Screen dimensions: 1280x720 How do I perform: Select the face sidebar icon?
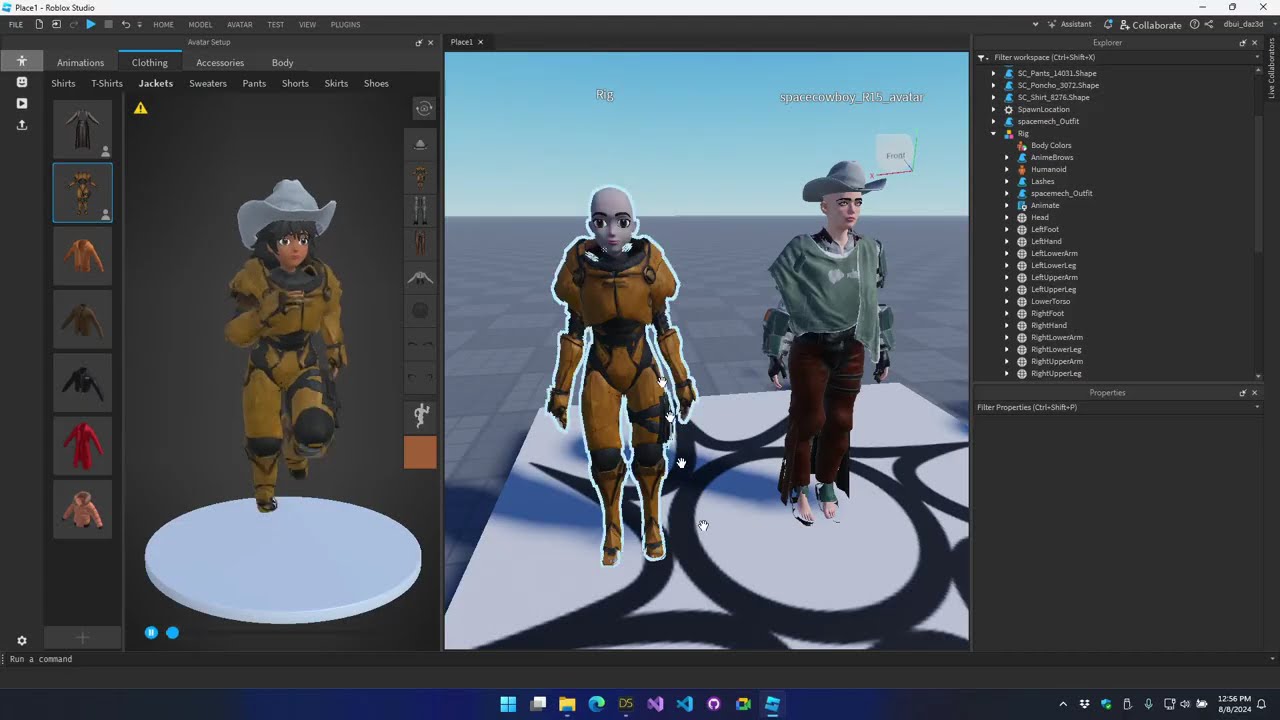tap(21, 82)
